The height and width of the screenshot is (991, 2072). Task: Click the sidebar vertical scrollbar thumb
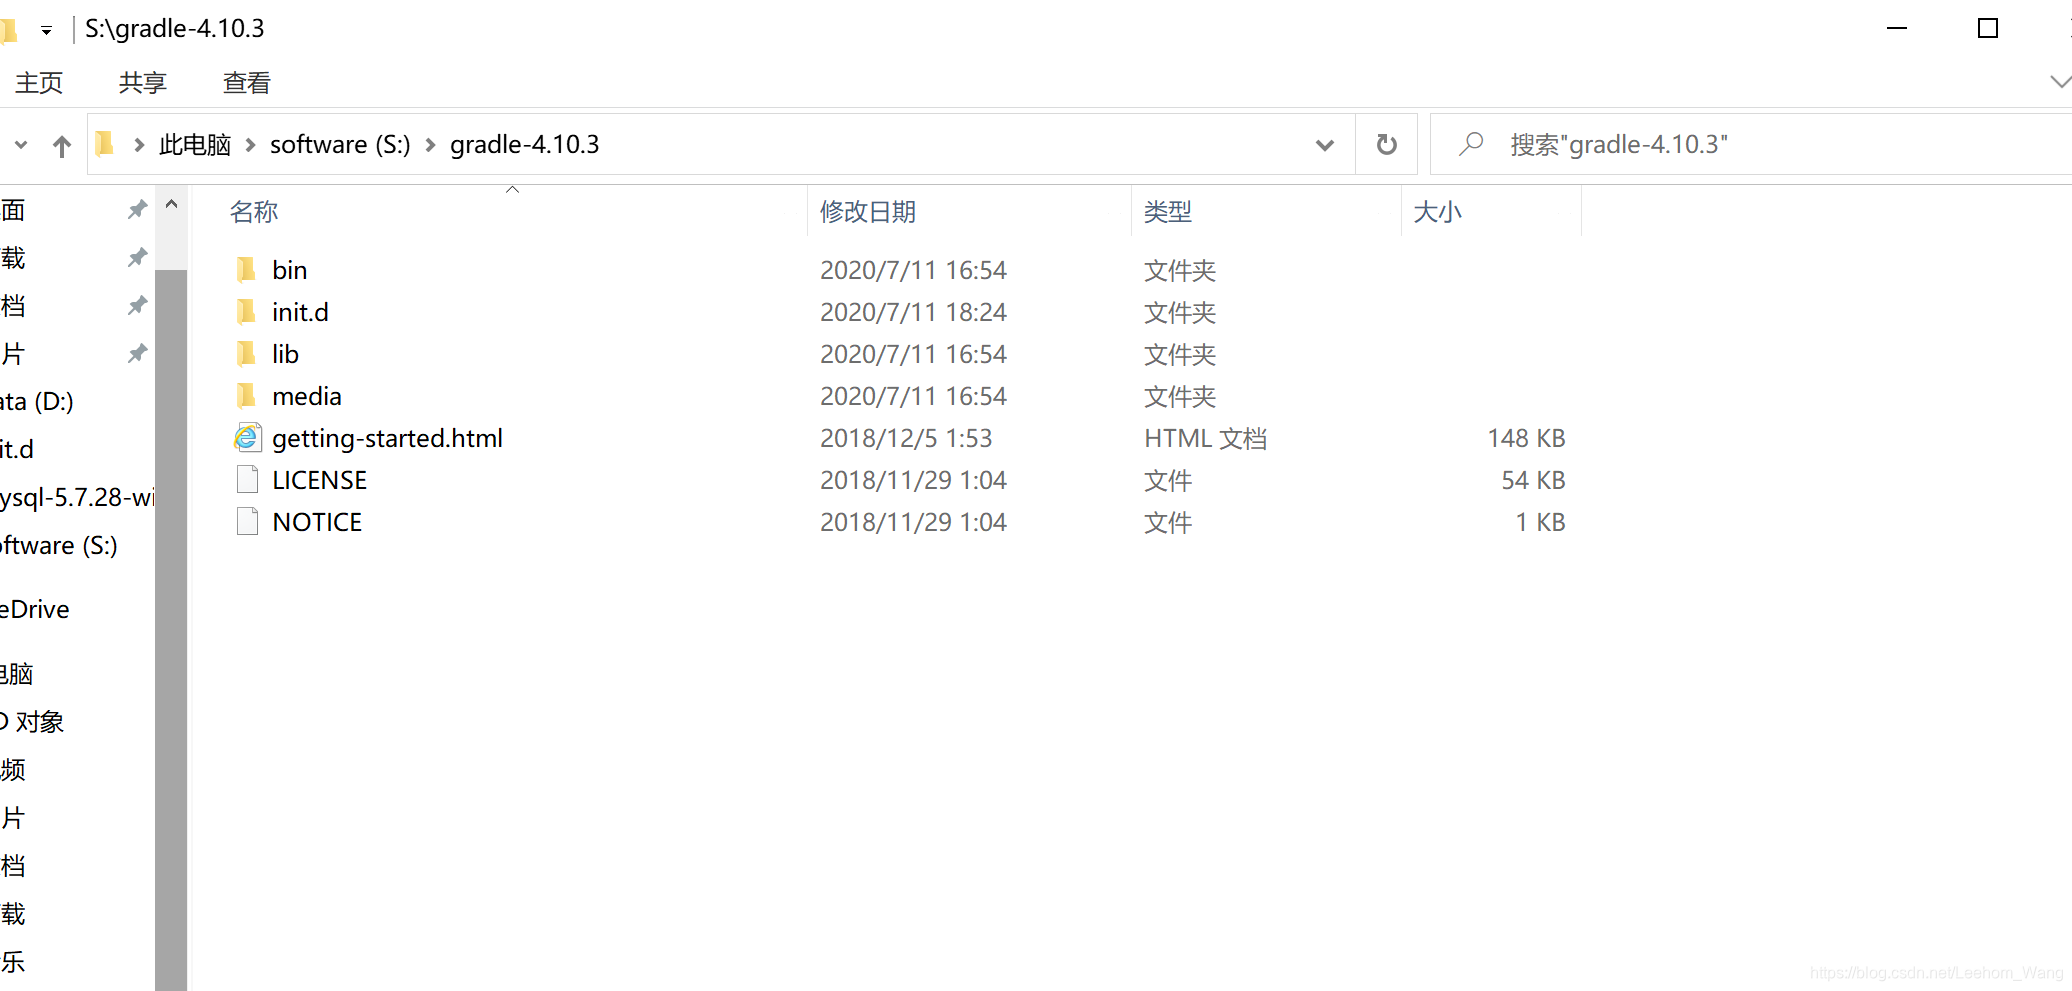[171, 630]
